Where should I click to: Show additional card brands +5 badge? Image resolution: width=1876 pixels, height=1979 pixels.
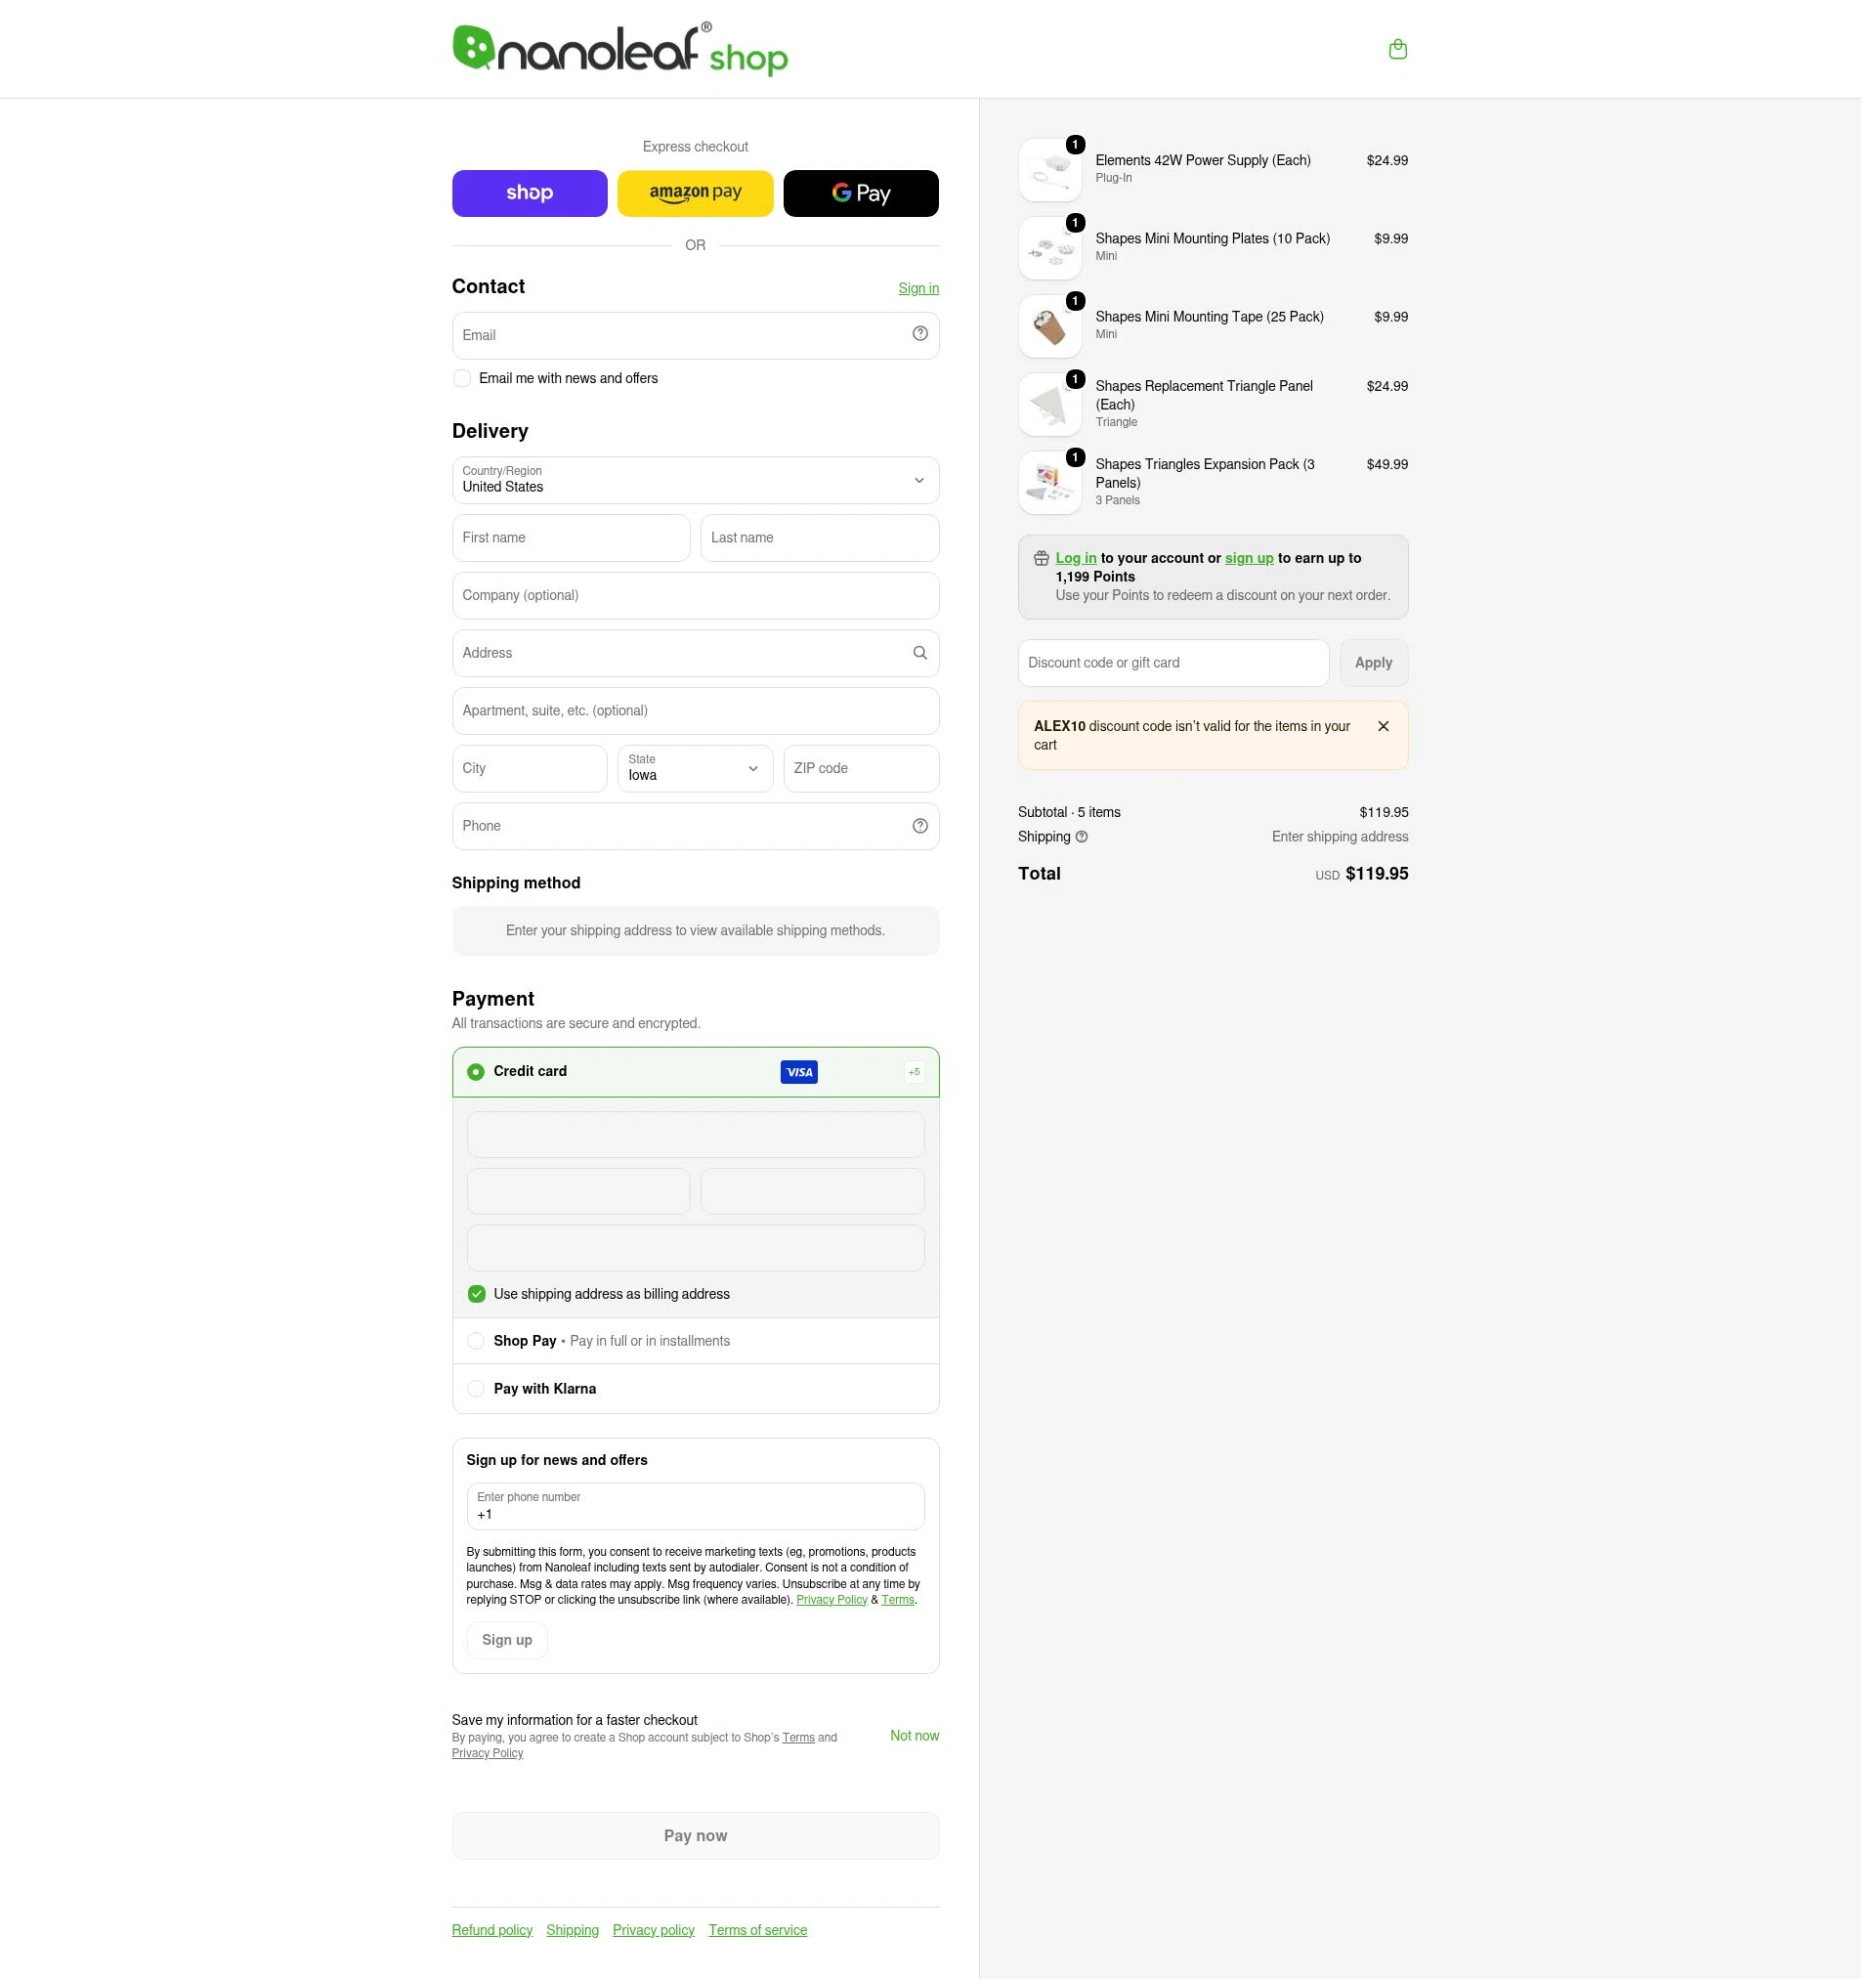click(x=921, y=1080)
